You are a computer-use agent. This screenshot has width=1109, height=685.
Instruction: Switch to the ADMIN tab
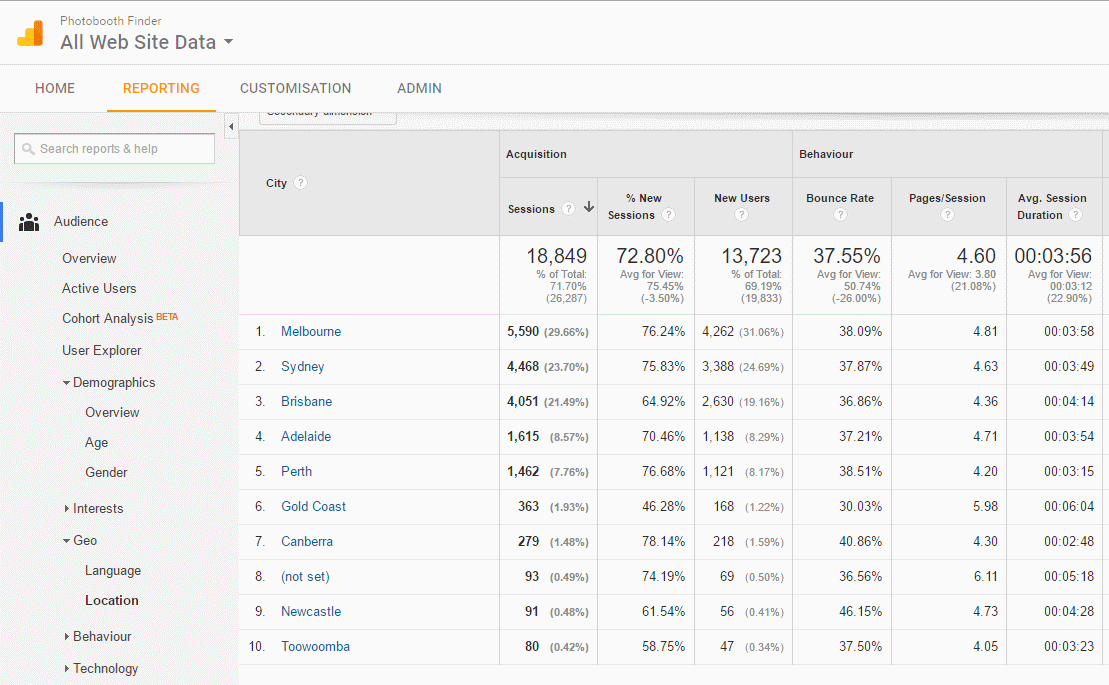tap(419, 88)
